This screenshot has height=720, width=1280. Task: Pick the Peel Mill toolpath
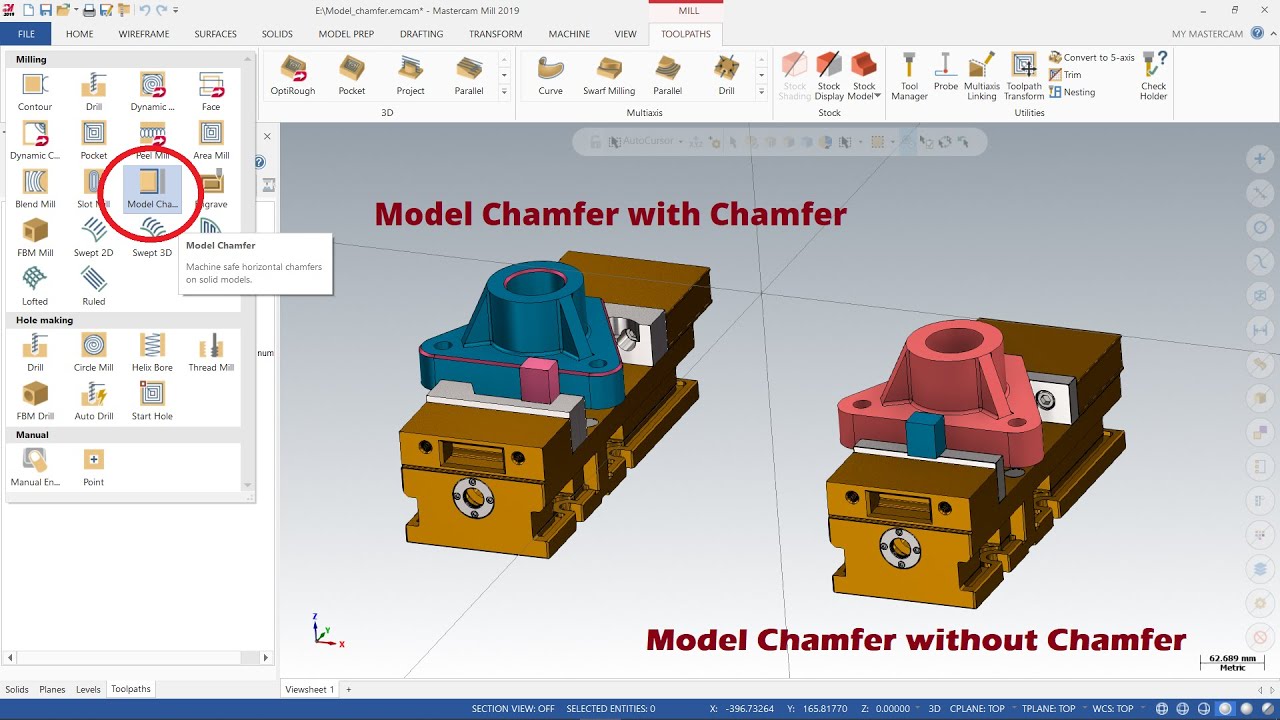[152, 140]
